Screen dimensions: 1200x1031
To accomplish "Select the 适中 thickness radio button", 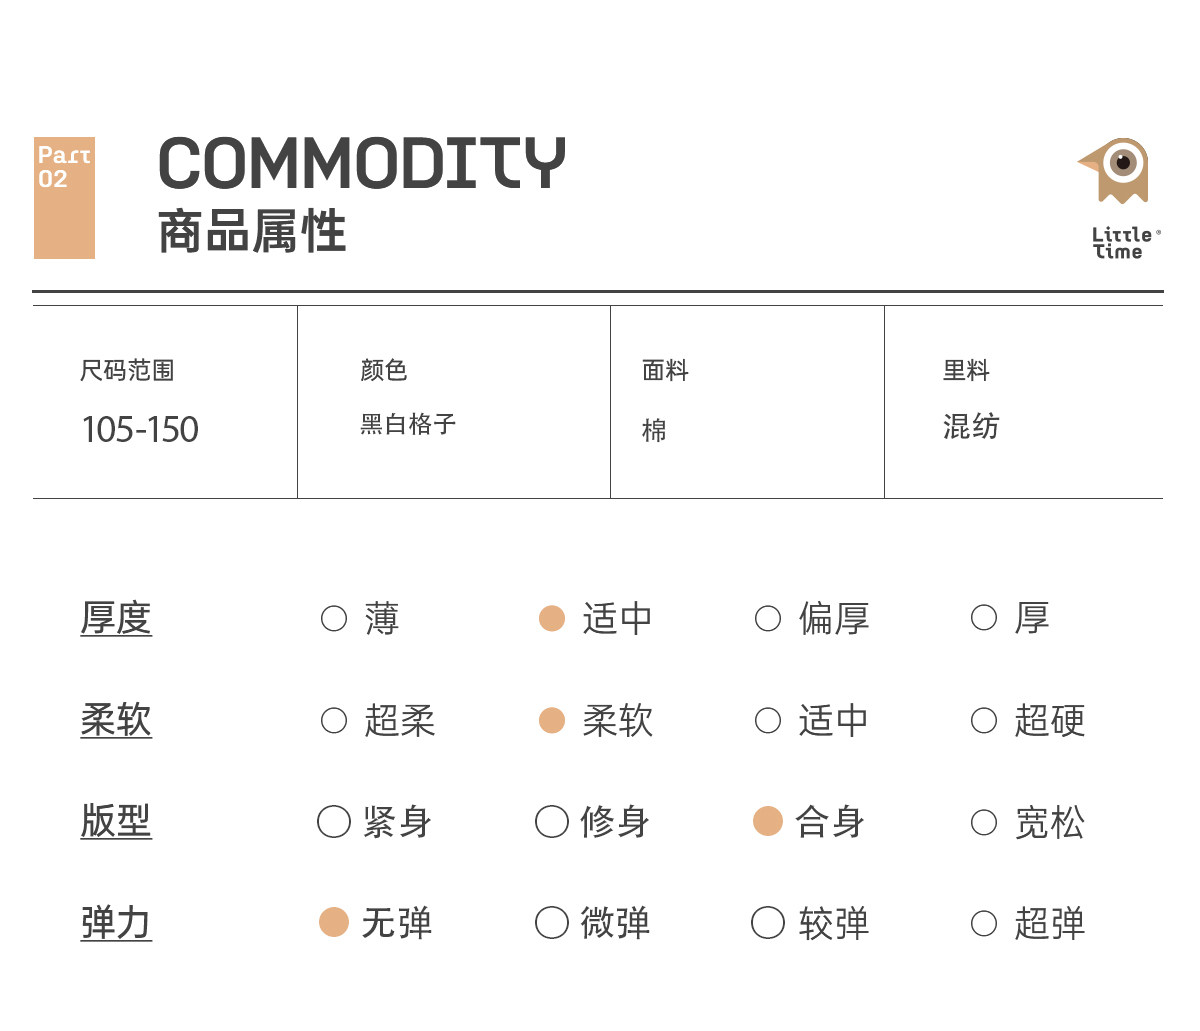I will point(552,619).
